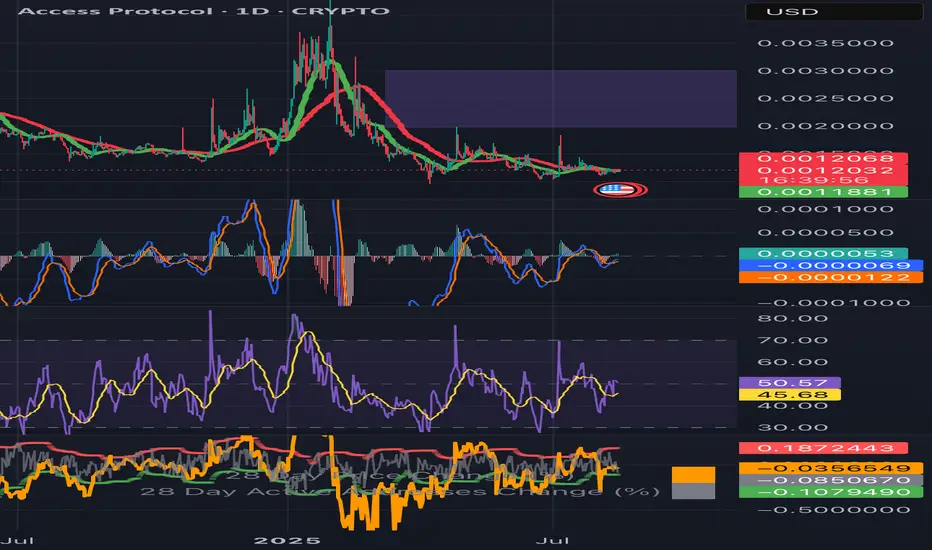Click the orange -0.0000122 signal value label
Viewport: 932px width, 550px height.
tap(830, 277)
